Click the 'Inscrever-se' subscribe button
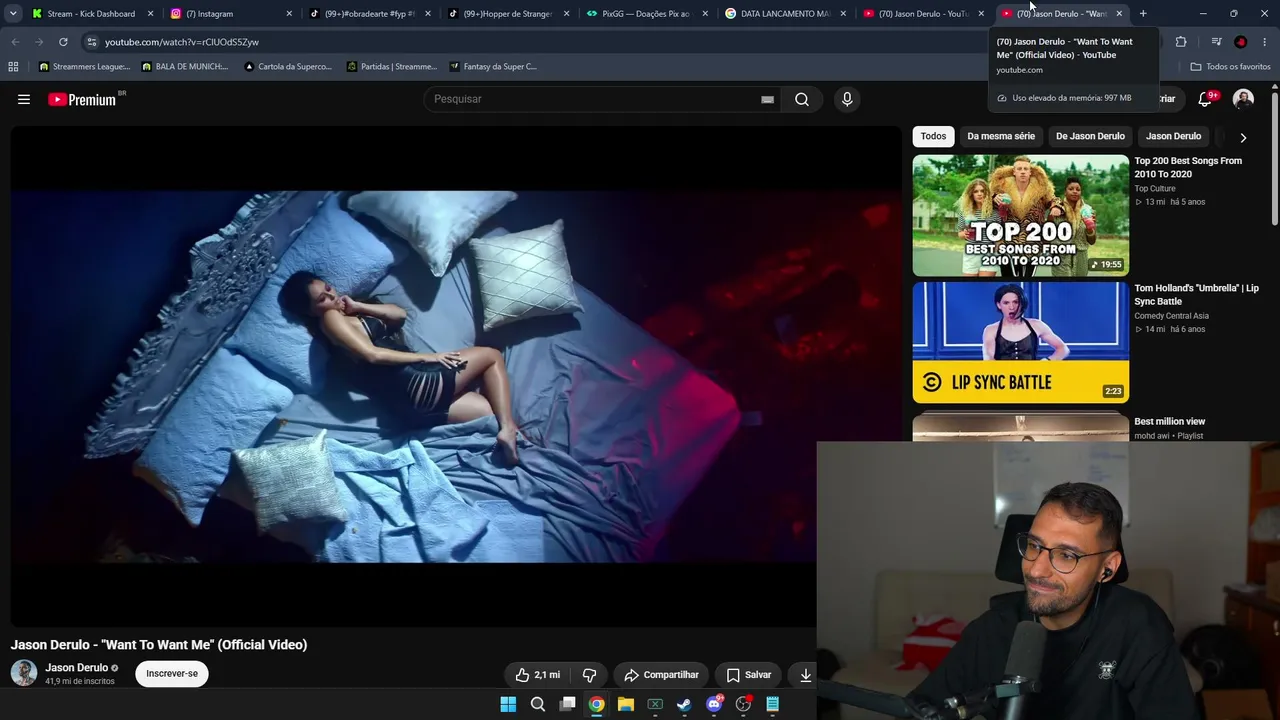1280x720 pixels. 172,674
